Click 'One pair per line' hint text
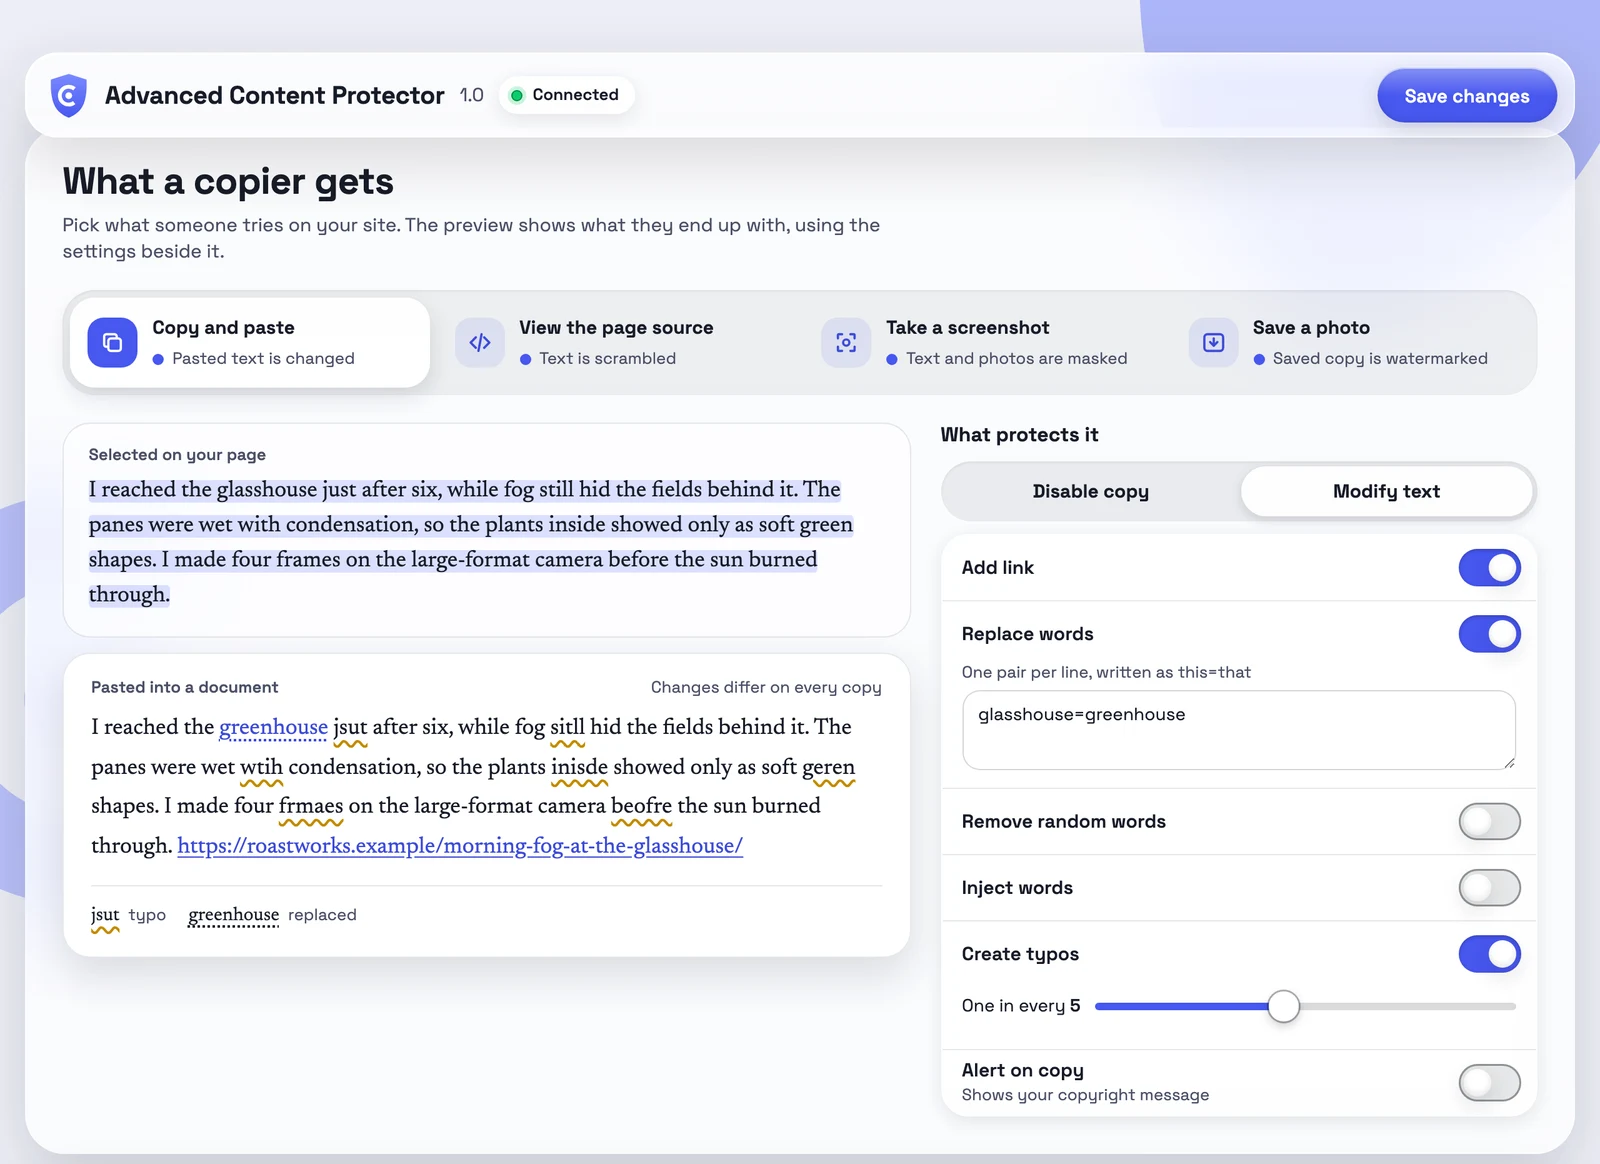Viewport: 1600px width, 1164px height. pos(1106,673)
